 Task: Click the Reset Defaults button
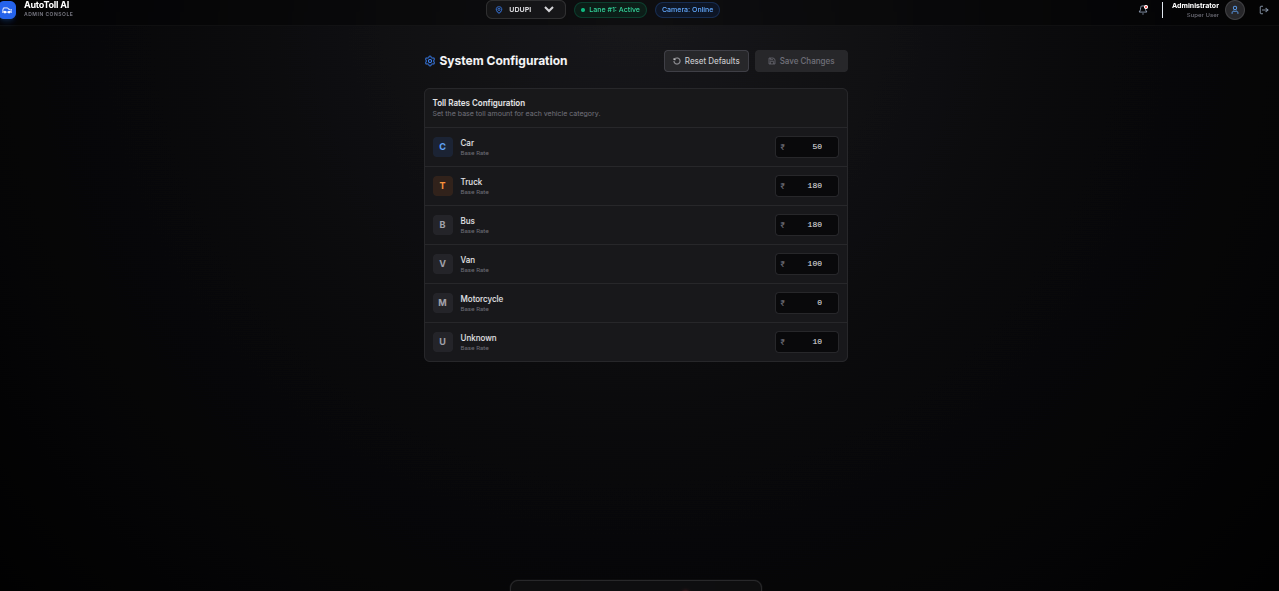706,61
